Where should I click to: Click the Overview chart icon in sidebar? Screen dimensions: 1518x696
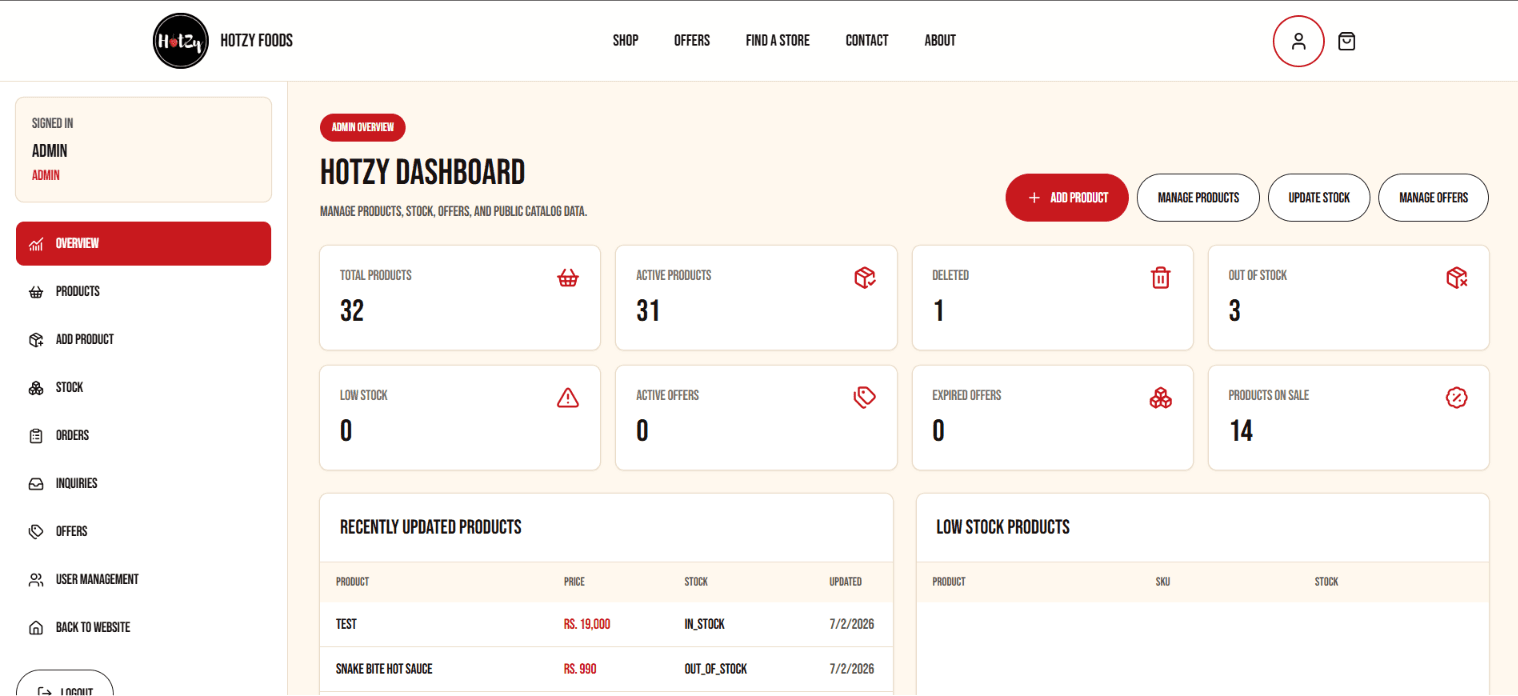[36, 244]
